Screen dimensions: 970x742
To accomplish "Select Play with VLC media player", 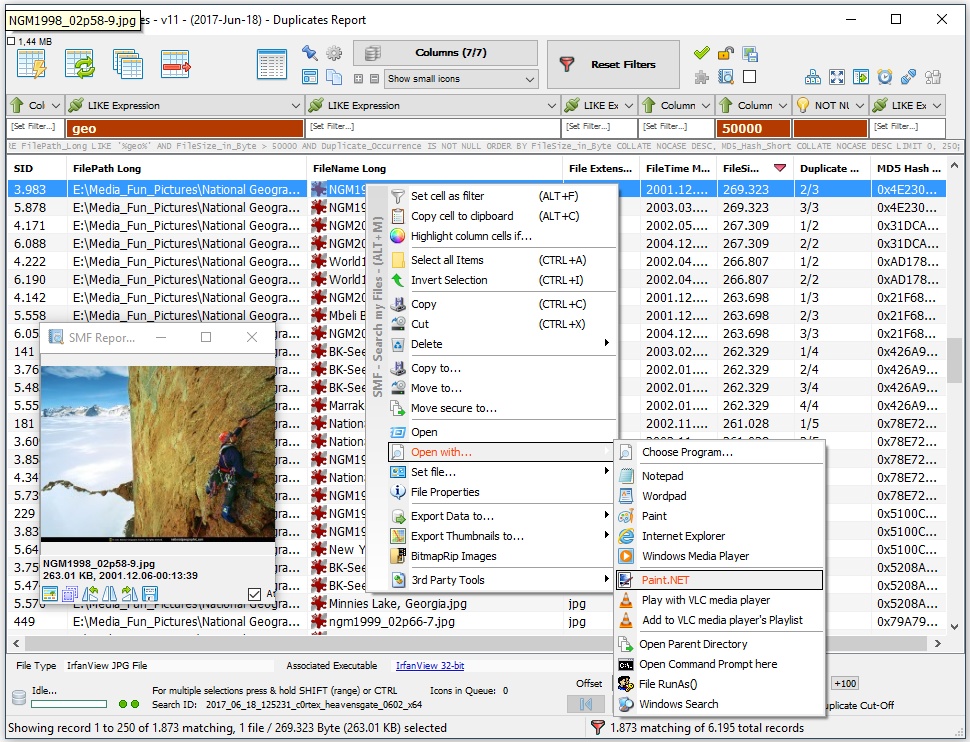I will [x=719, y=600].
